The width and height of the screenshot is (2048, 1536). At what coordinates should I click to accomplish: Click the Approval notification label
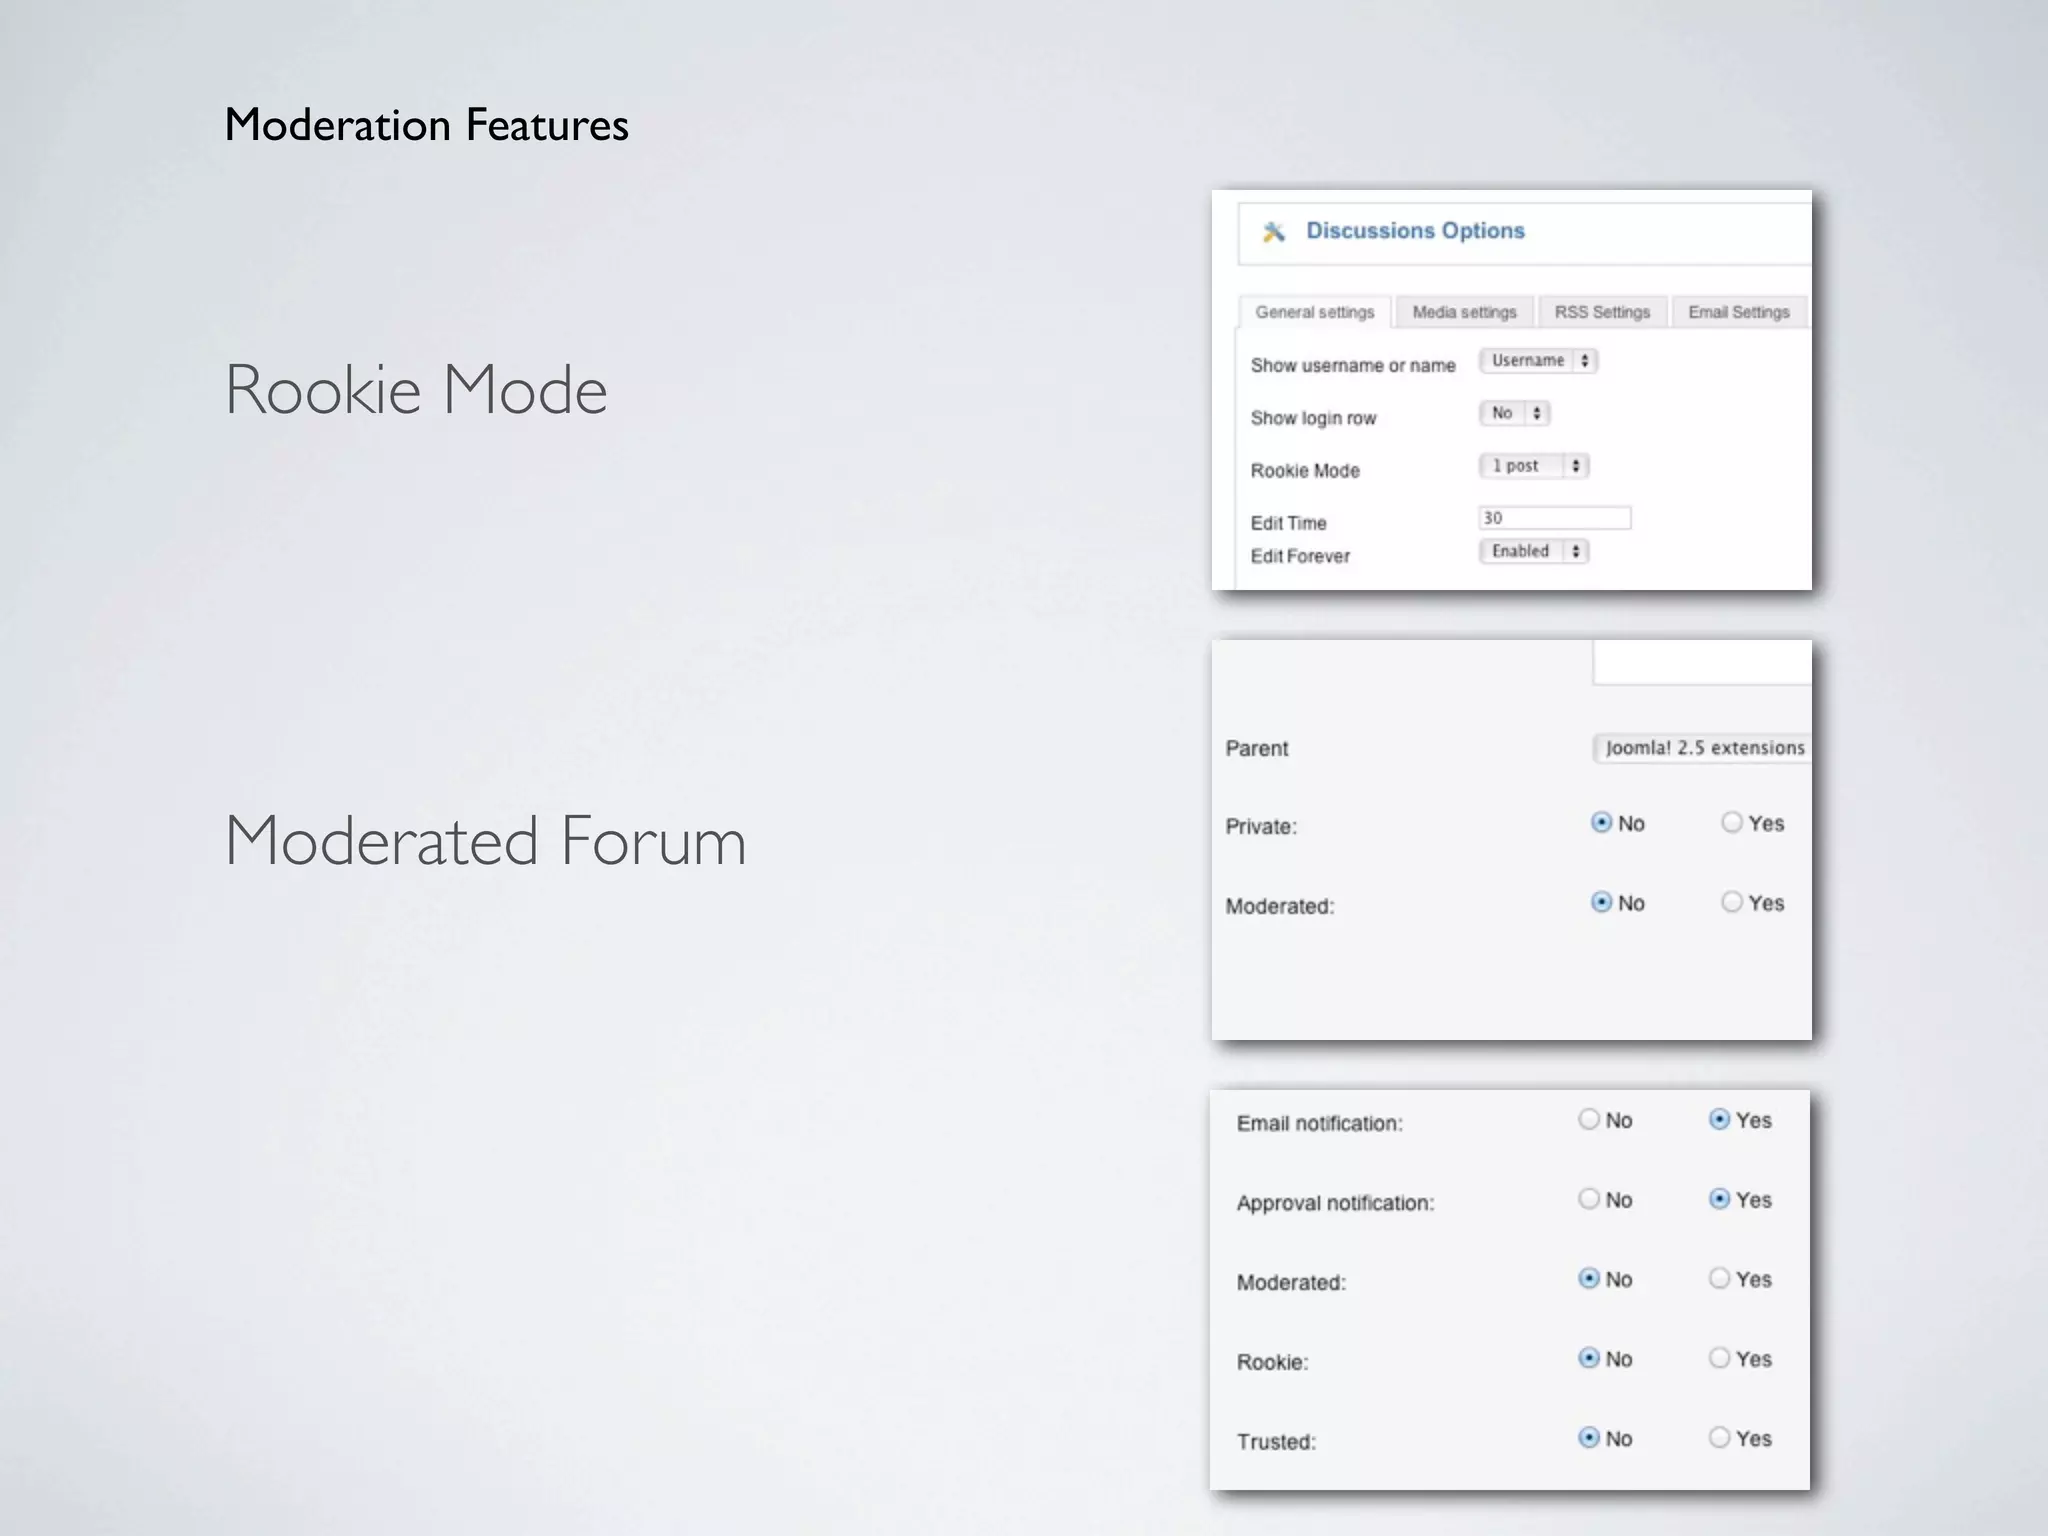(x=1335, y=1203)
